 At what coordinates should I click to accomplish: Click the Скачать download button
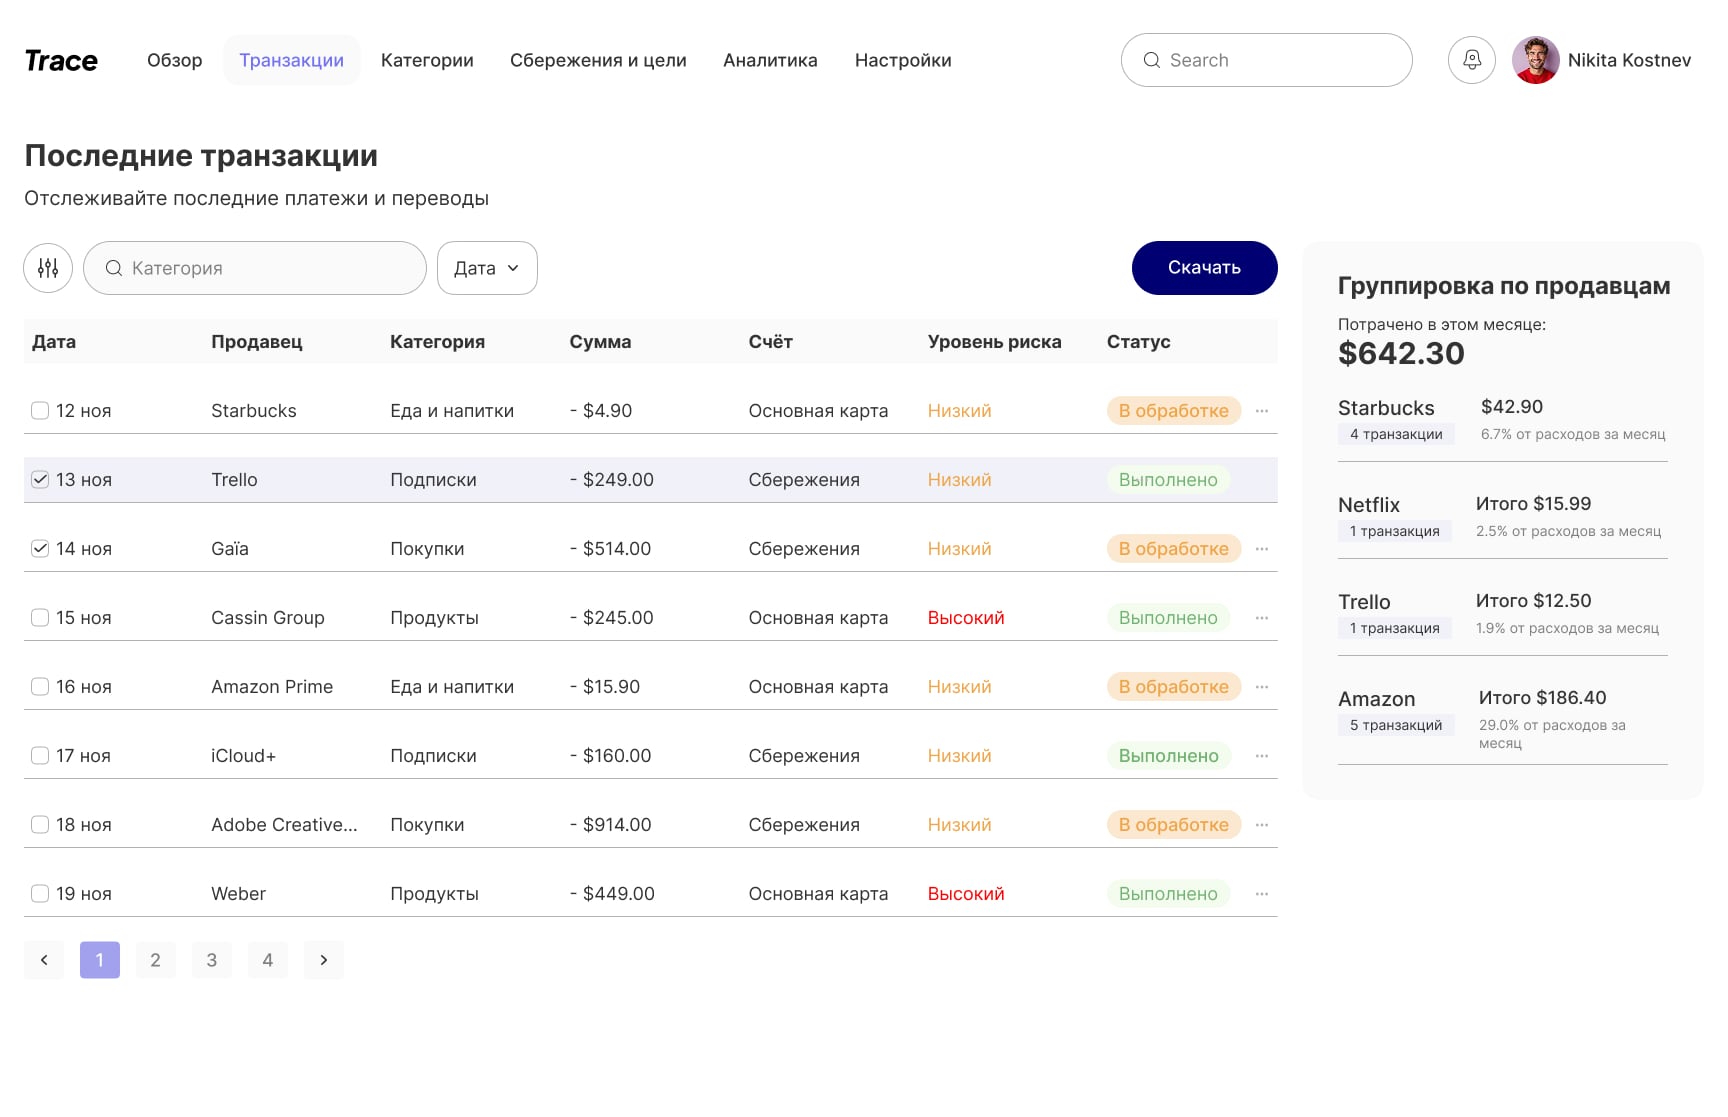1205,268
